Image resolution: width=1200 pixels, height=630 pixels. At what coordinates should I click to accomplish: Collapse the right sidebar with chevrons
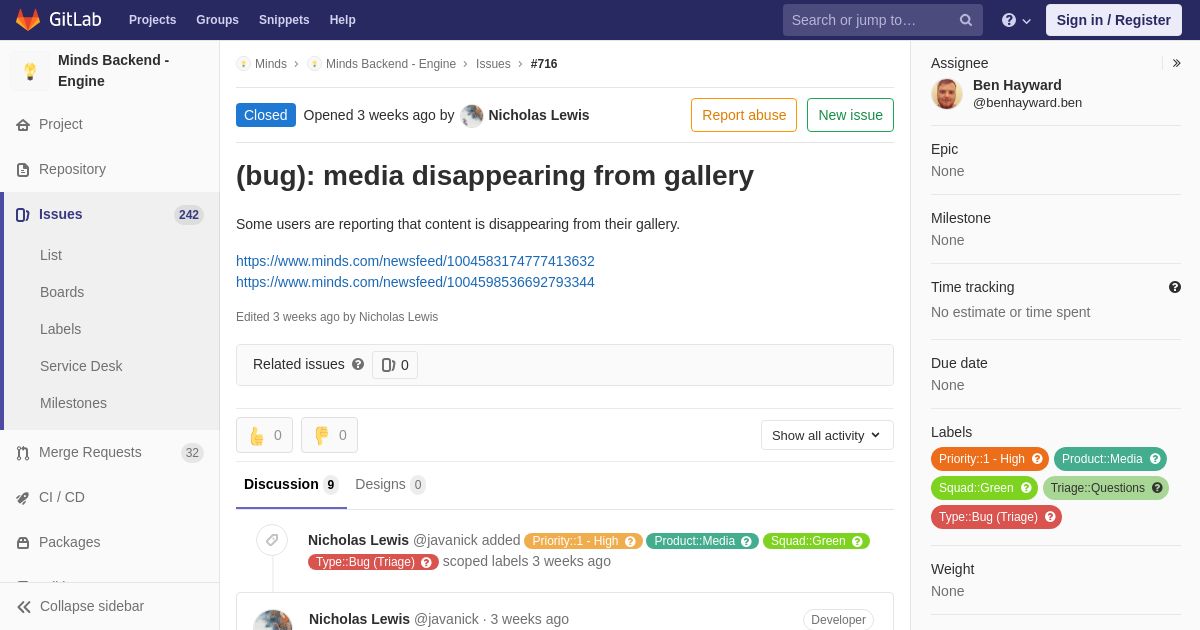point(1176,63)
